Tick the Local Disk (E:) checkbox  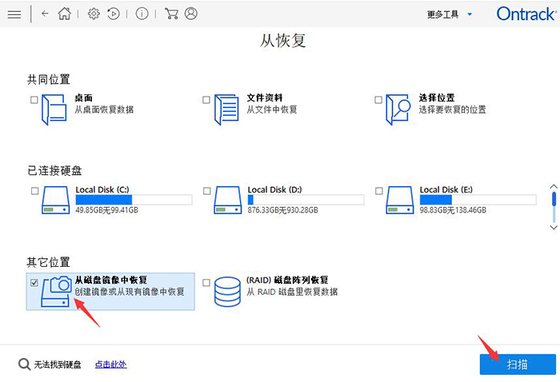click(x=379, y=191)
